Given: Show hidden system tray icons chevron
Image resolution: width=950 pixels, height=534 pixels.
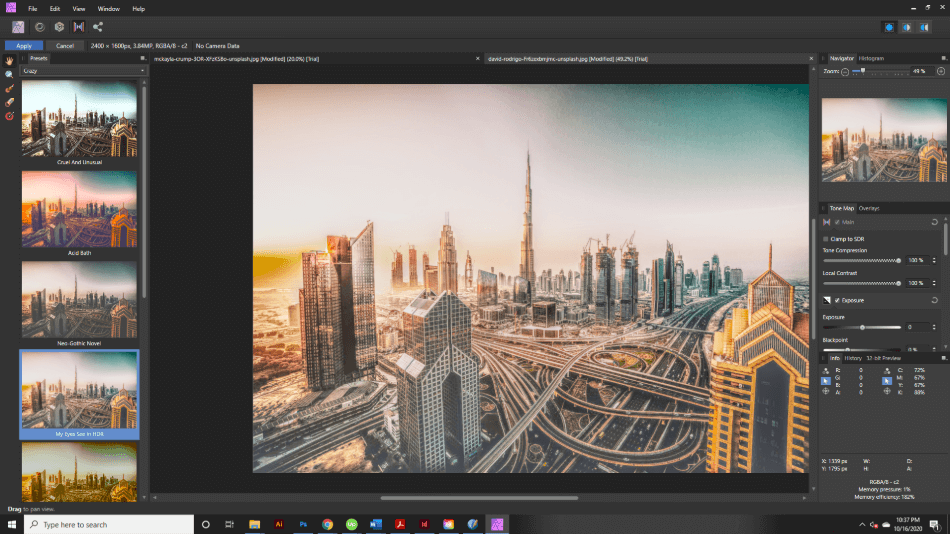Looking at the screenshot, I should (x=862, y=524).
